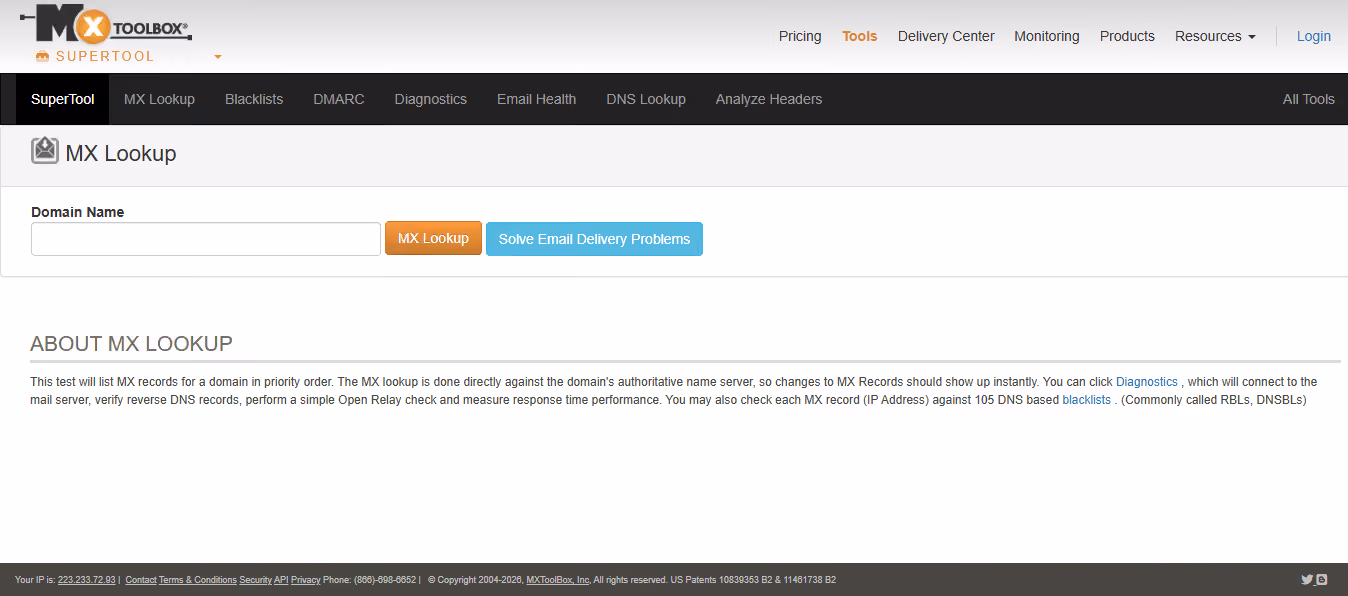Viewport: 1348px width, 596px height.
Task: Click the orange MX Lookup button
Action: tap(433, 238)
